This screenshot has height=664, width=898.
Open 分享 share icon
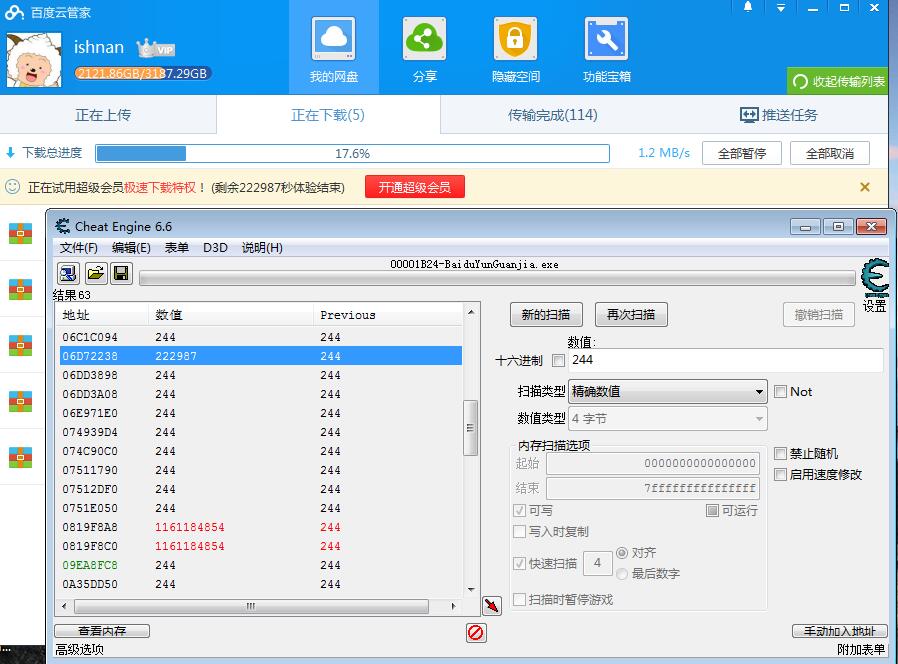[x=424, y=38]
